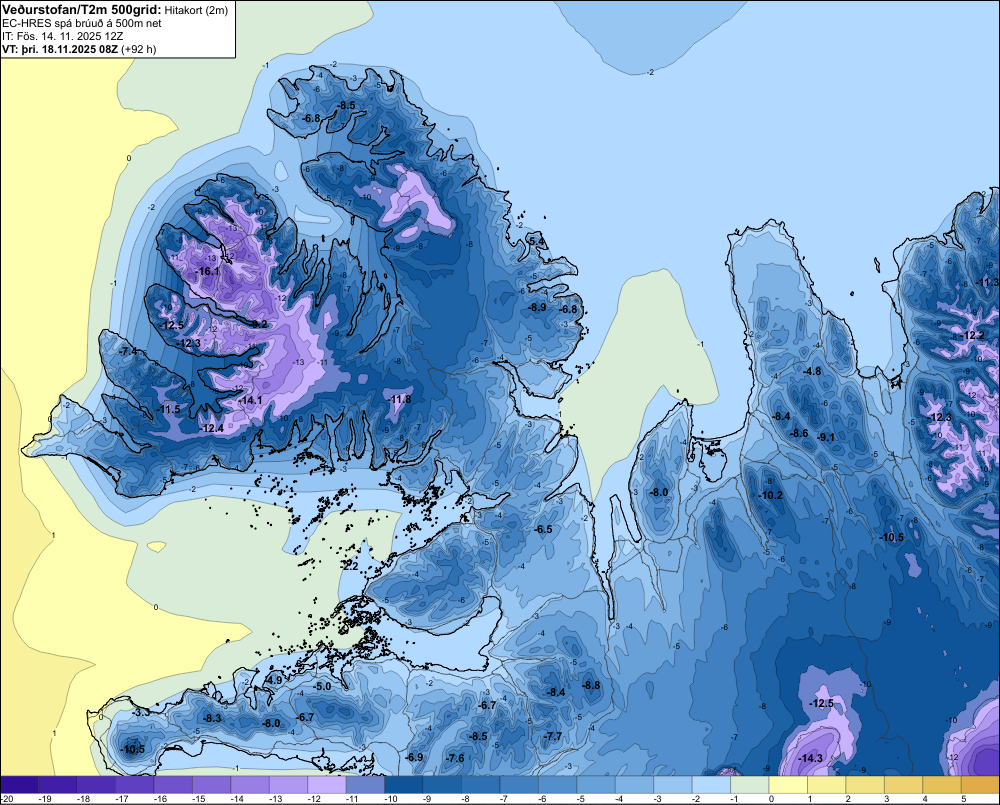Click the -14.1 temperature label
1000x805 pixels.
point(249,400)
